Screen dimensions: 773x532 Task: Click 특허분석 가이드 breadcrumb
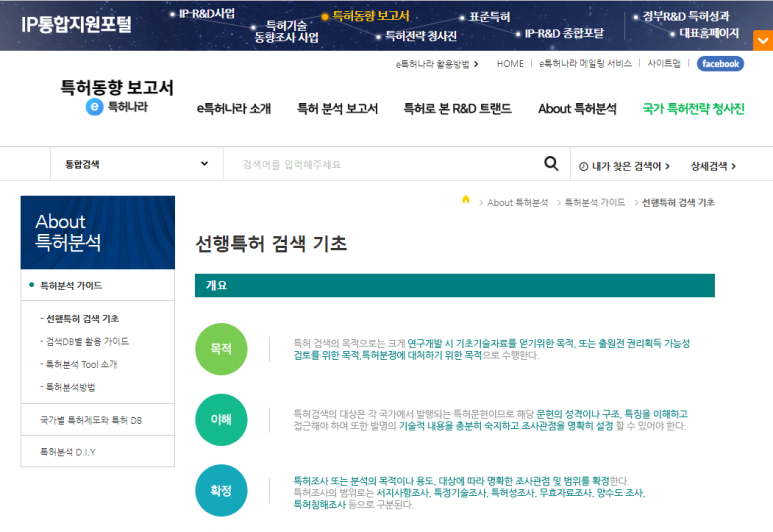pyautogui.click(x=595, y=203)
